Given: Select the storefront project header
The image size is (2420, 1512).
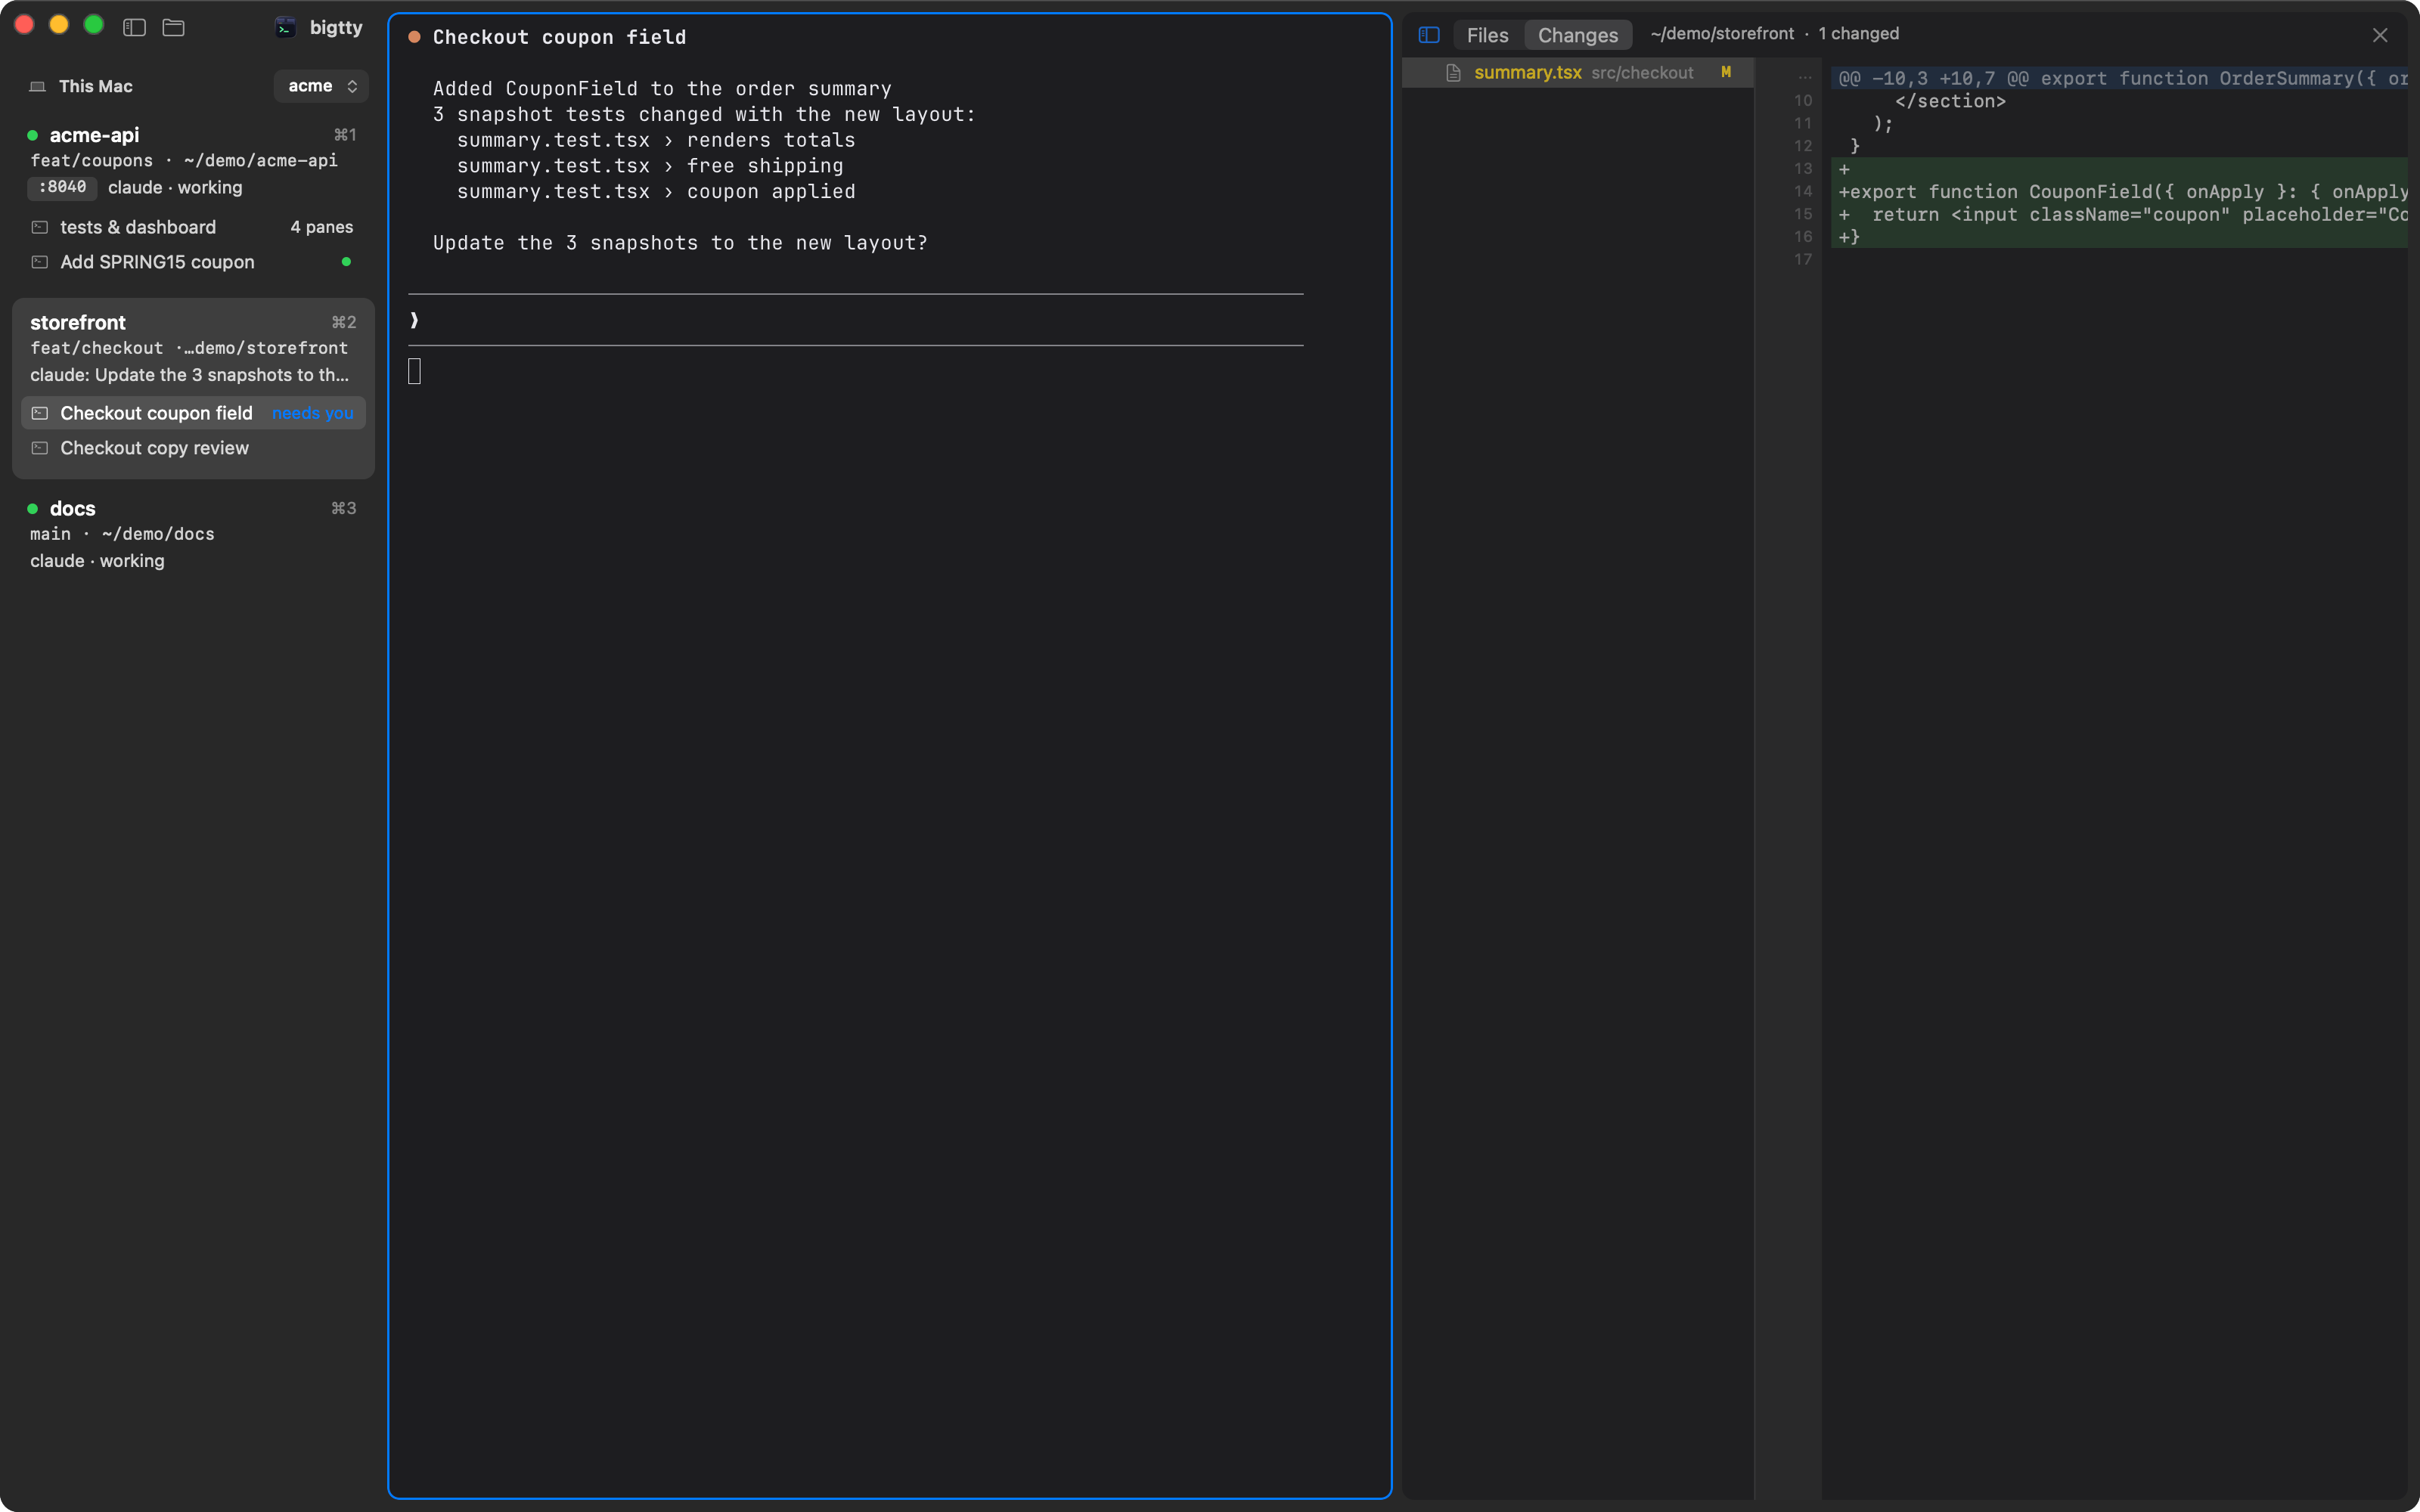Looking at the screenshot, I should pyautogui.click(x=78, y=322).
